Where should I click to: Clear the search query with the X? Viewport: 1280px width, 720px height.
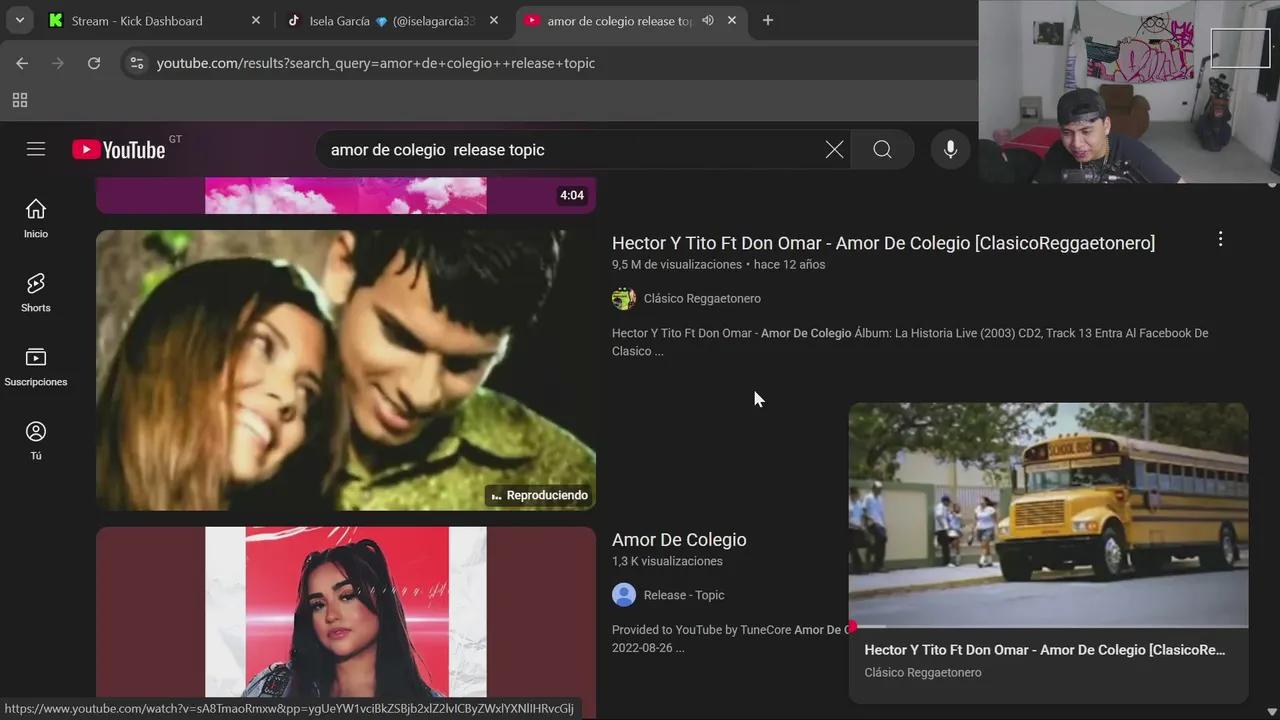(x=834, y=149)
